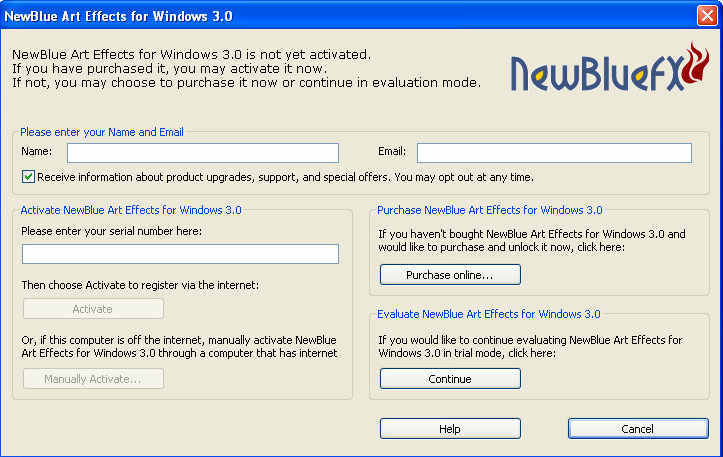Viewport: 723px width, 457px height.
Task: Click the Purchase NewBlue Art Effects section heading
Action: coord(489,210)
